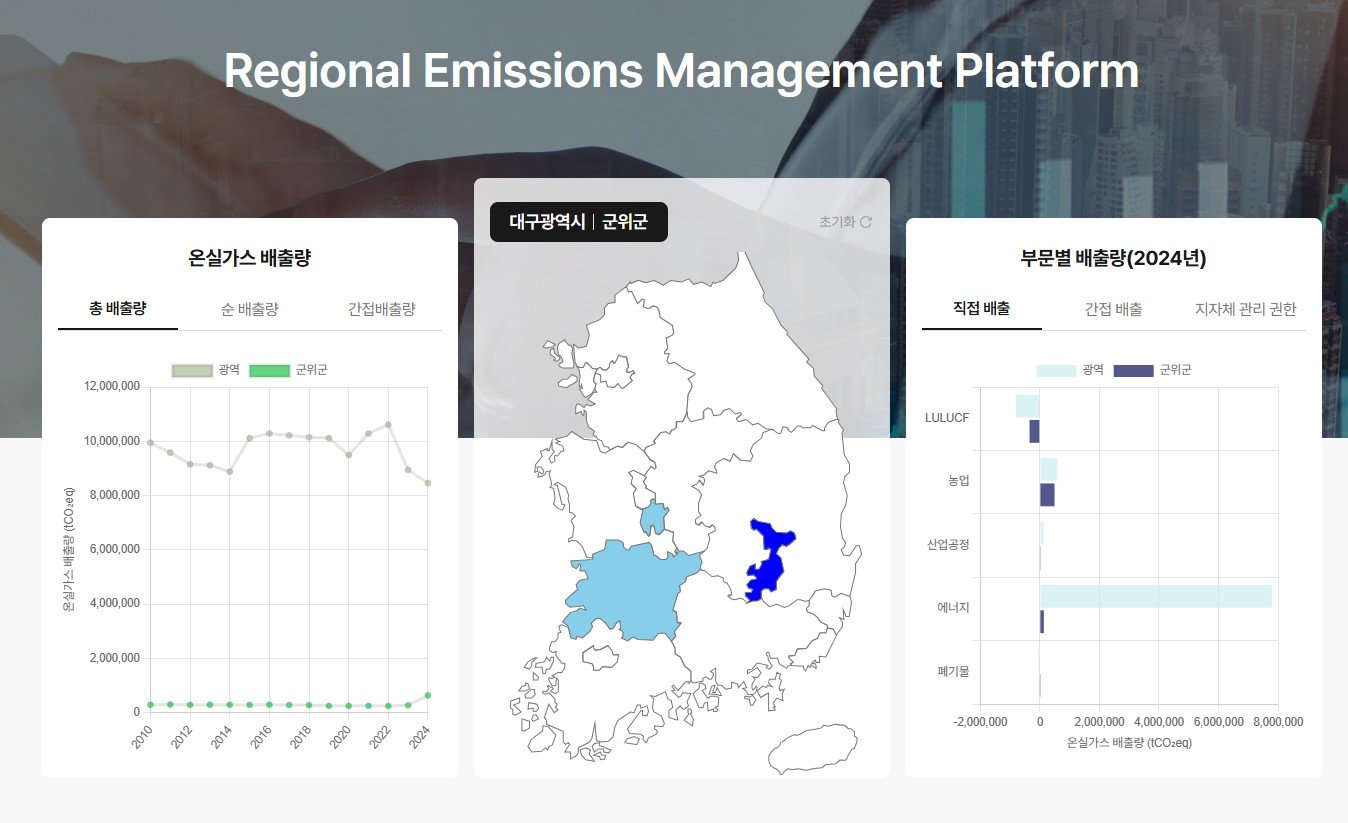Image resolution: width=1348 pixels, height=823 pixels.
Task: Switch to the 간접 배출 sector tab
Action: click(1113, 309)
